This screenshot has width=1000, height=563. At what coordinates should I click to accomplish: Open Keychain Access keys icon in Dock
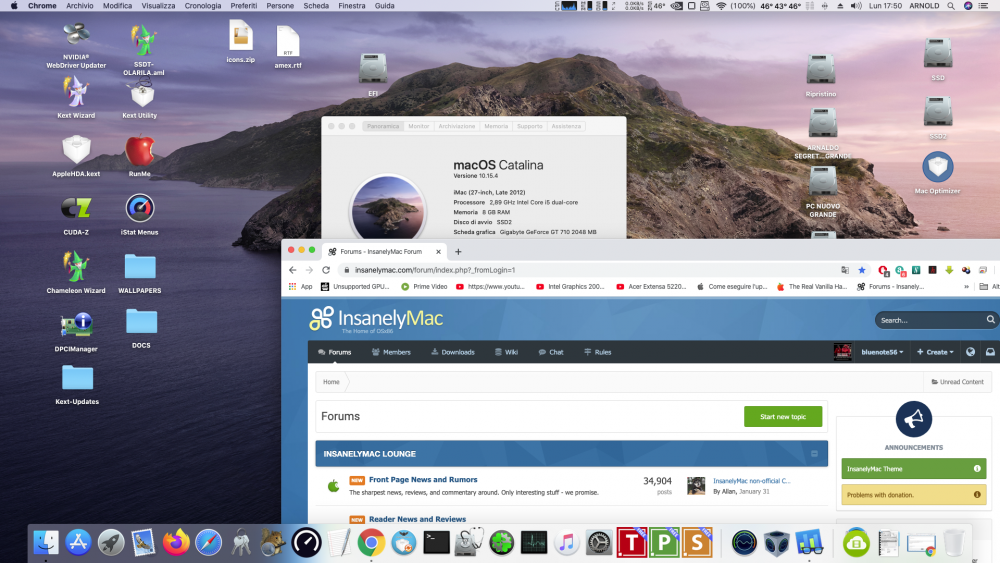[x=241, y=543]
